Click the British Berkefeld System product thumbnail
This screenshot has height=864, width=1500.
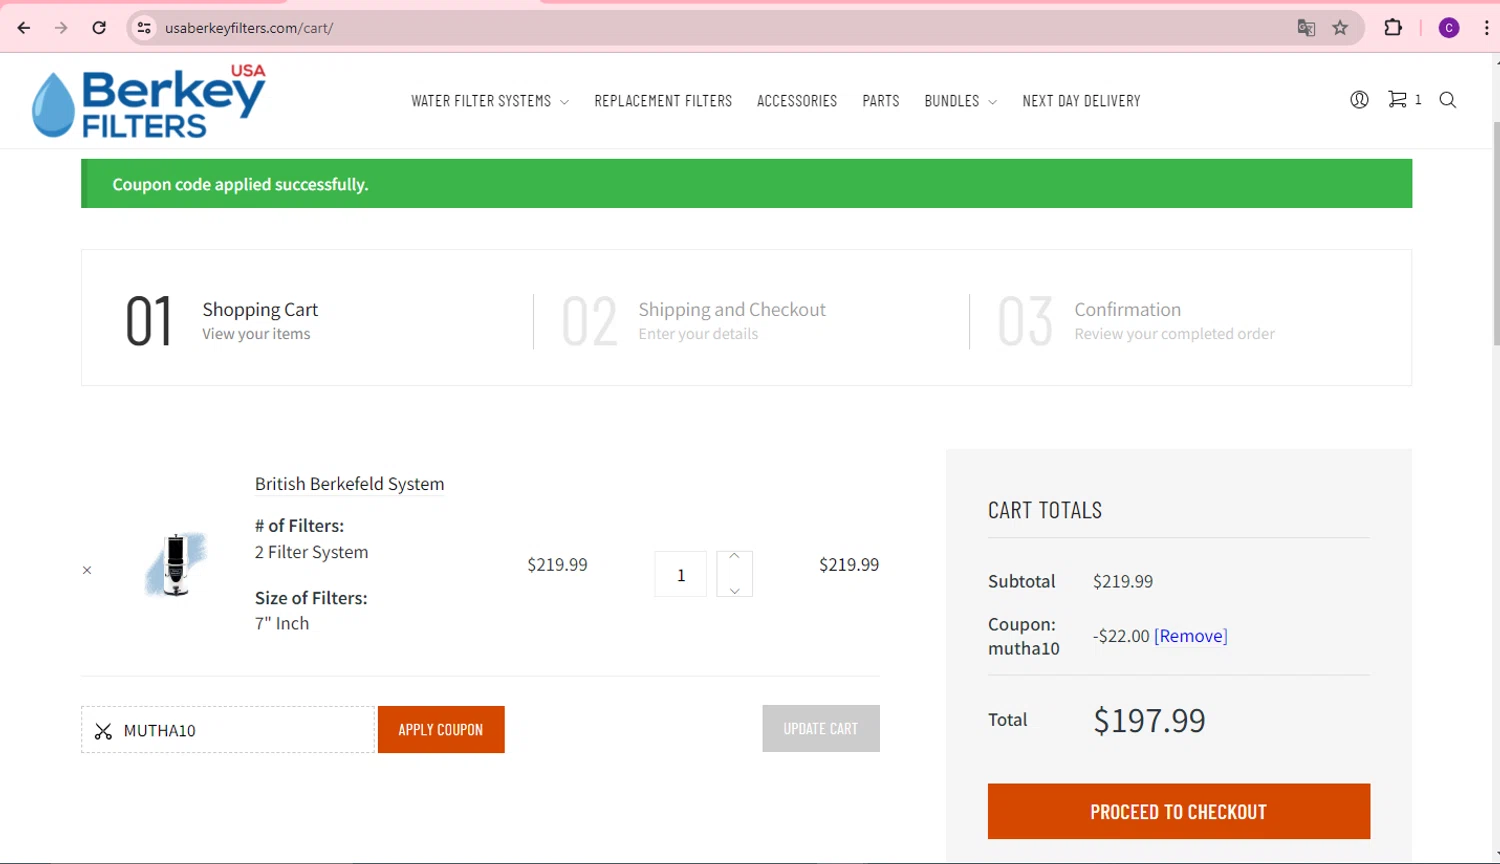point(176,564)
